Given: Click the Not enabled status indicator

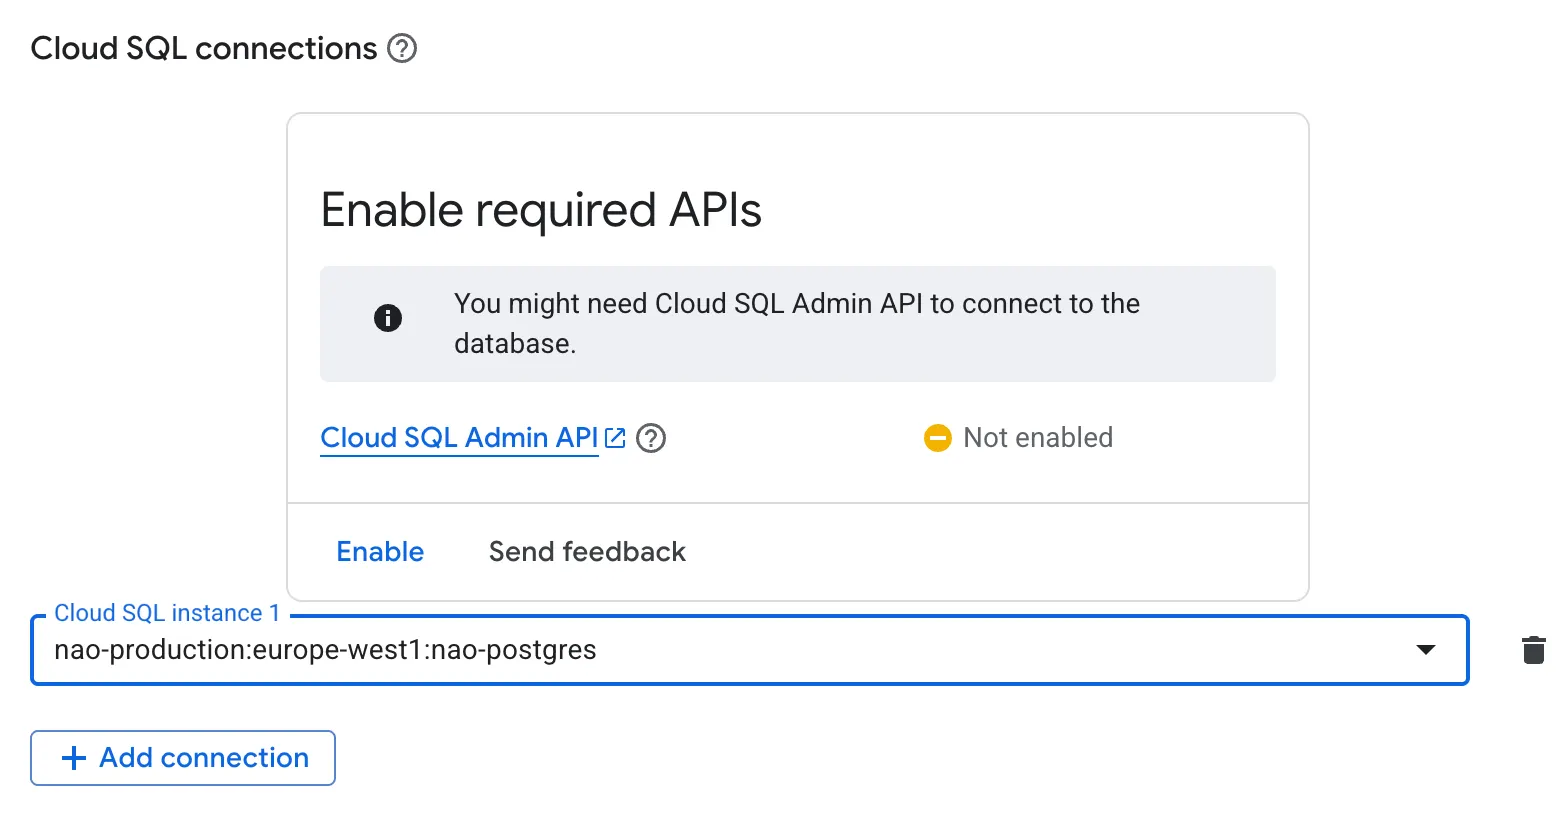Looking at the screenshot, I should (1037, 437).
